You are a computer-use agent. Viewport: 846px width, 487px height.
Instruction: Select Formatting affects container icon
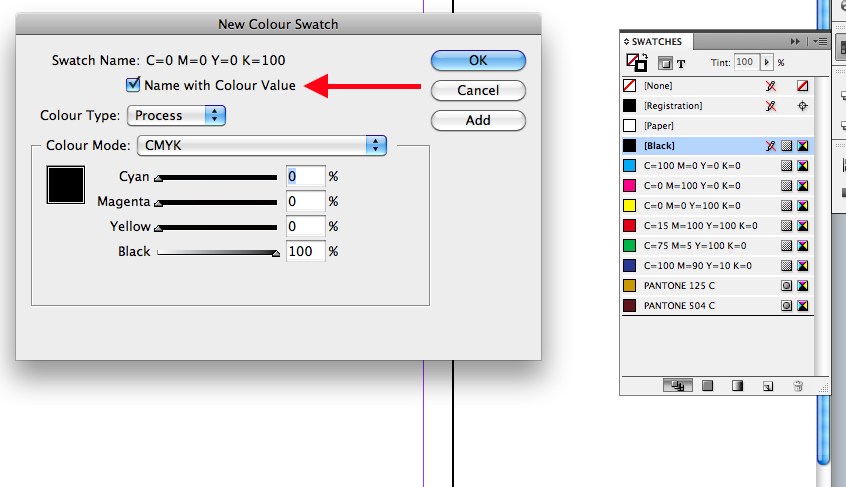[x=665, y=63]
